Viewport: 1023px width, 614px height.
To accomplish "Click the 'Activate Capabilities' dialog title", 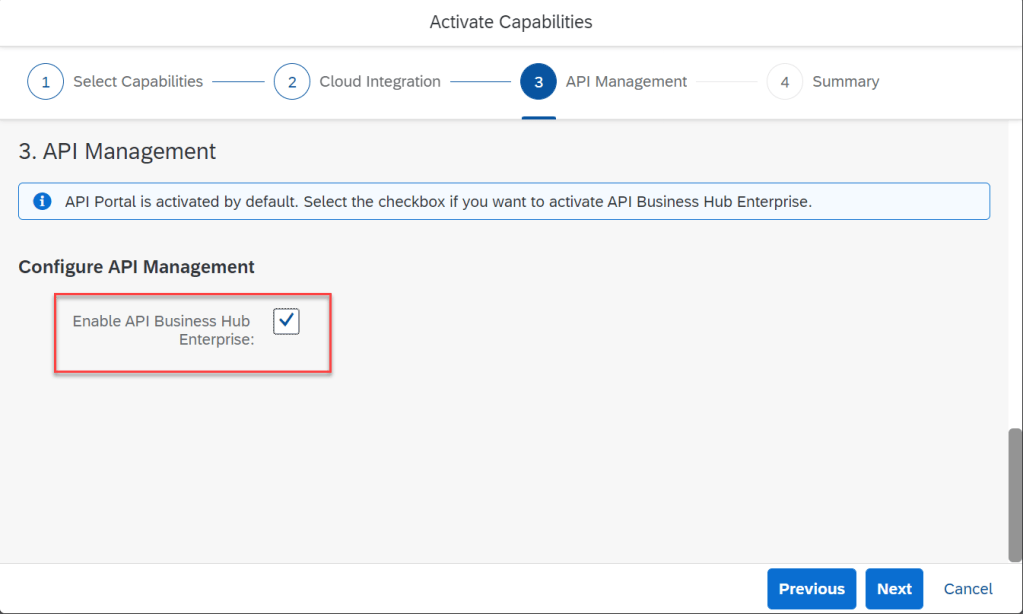I will (511, 22).
